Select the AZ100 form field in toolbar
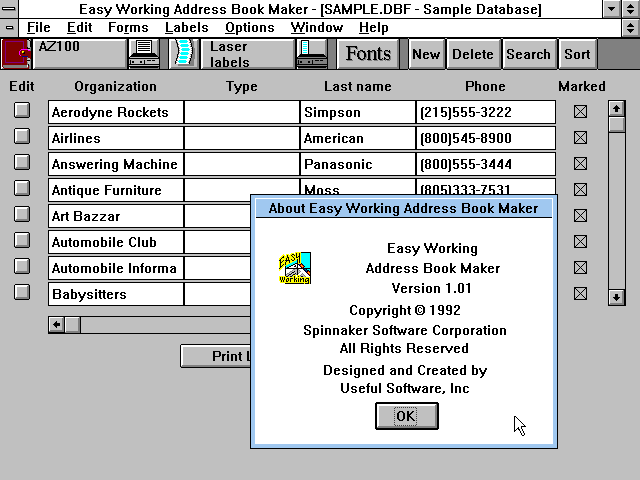The height and width of the screenshot is (480, 640). (80, 54)
